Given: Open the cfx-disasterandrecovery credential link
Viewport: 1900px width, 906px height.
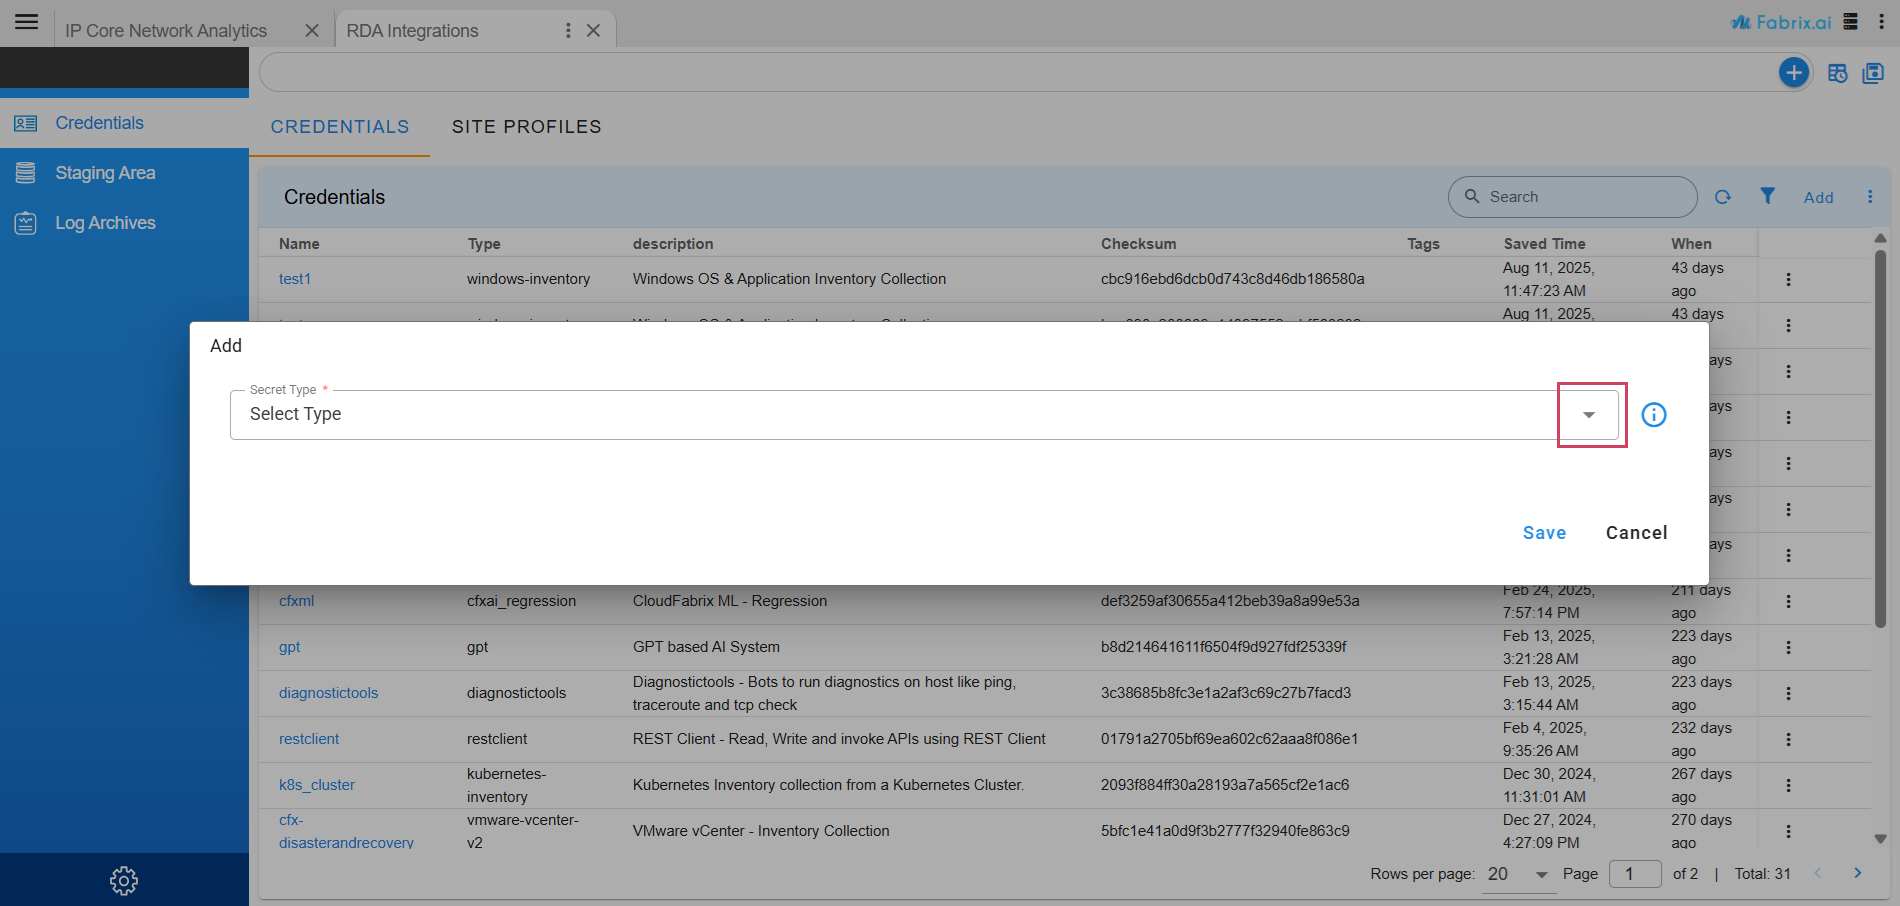Looking at the screenshot, I should point(346,831).
